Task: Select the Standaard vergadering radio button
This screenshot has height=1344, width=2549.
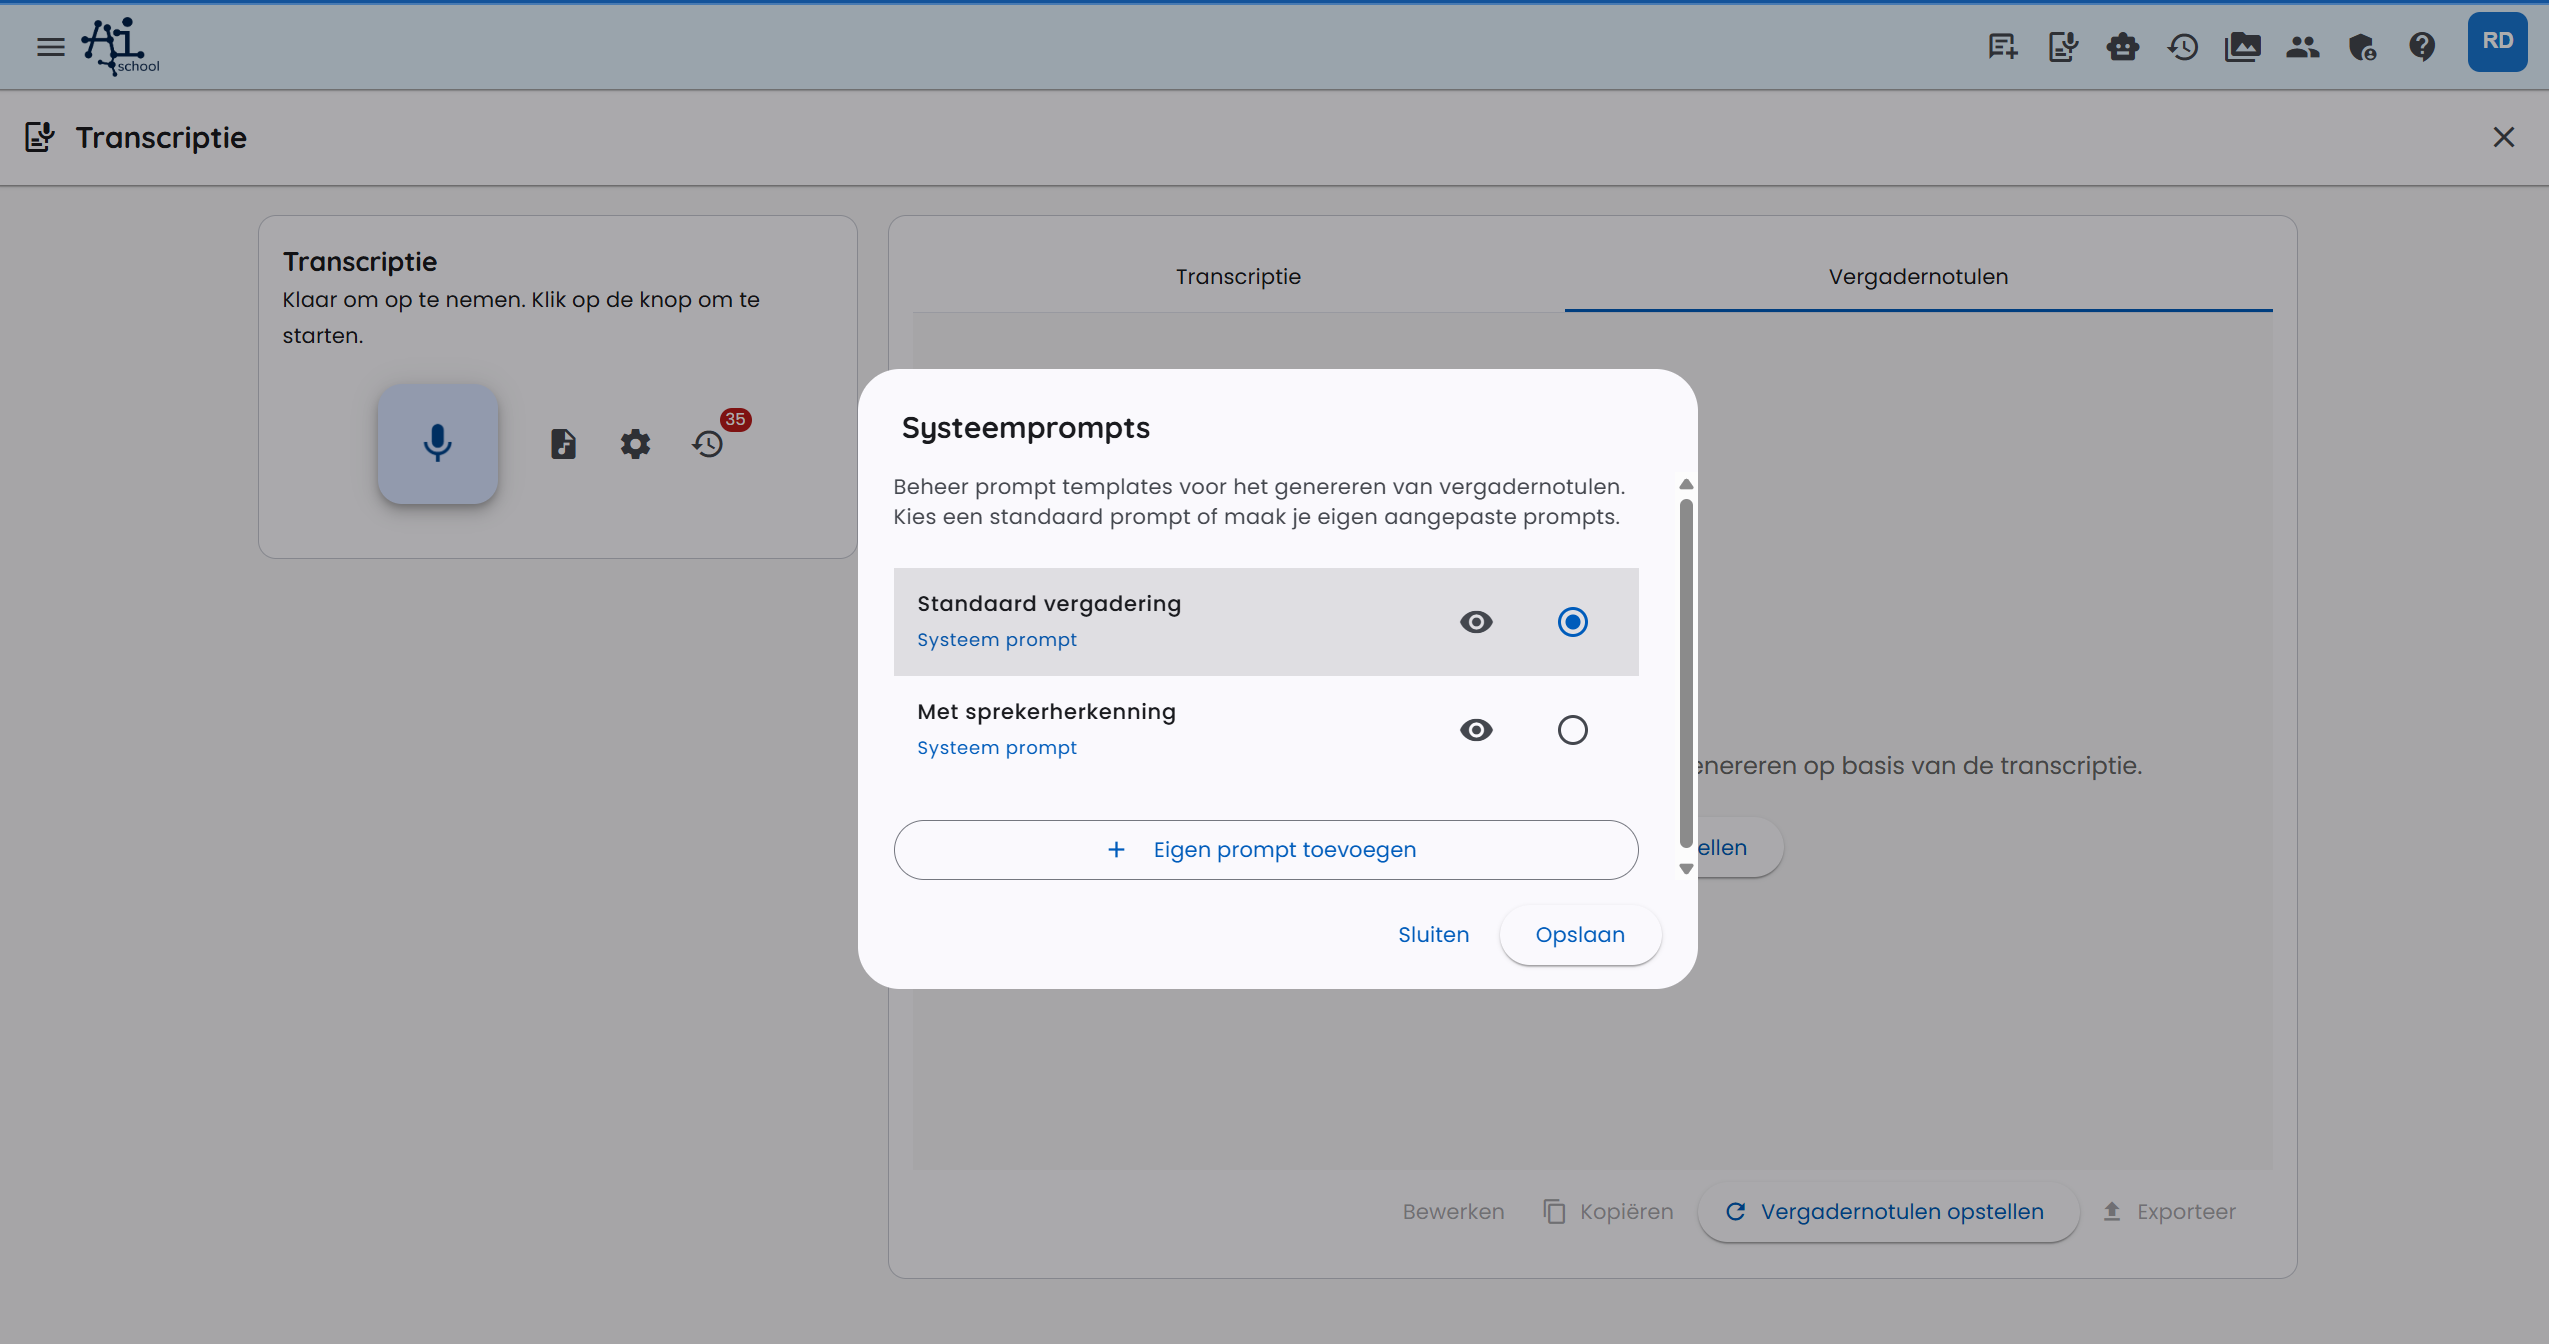Action: pyautogui.click(x=1571, y=621)
